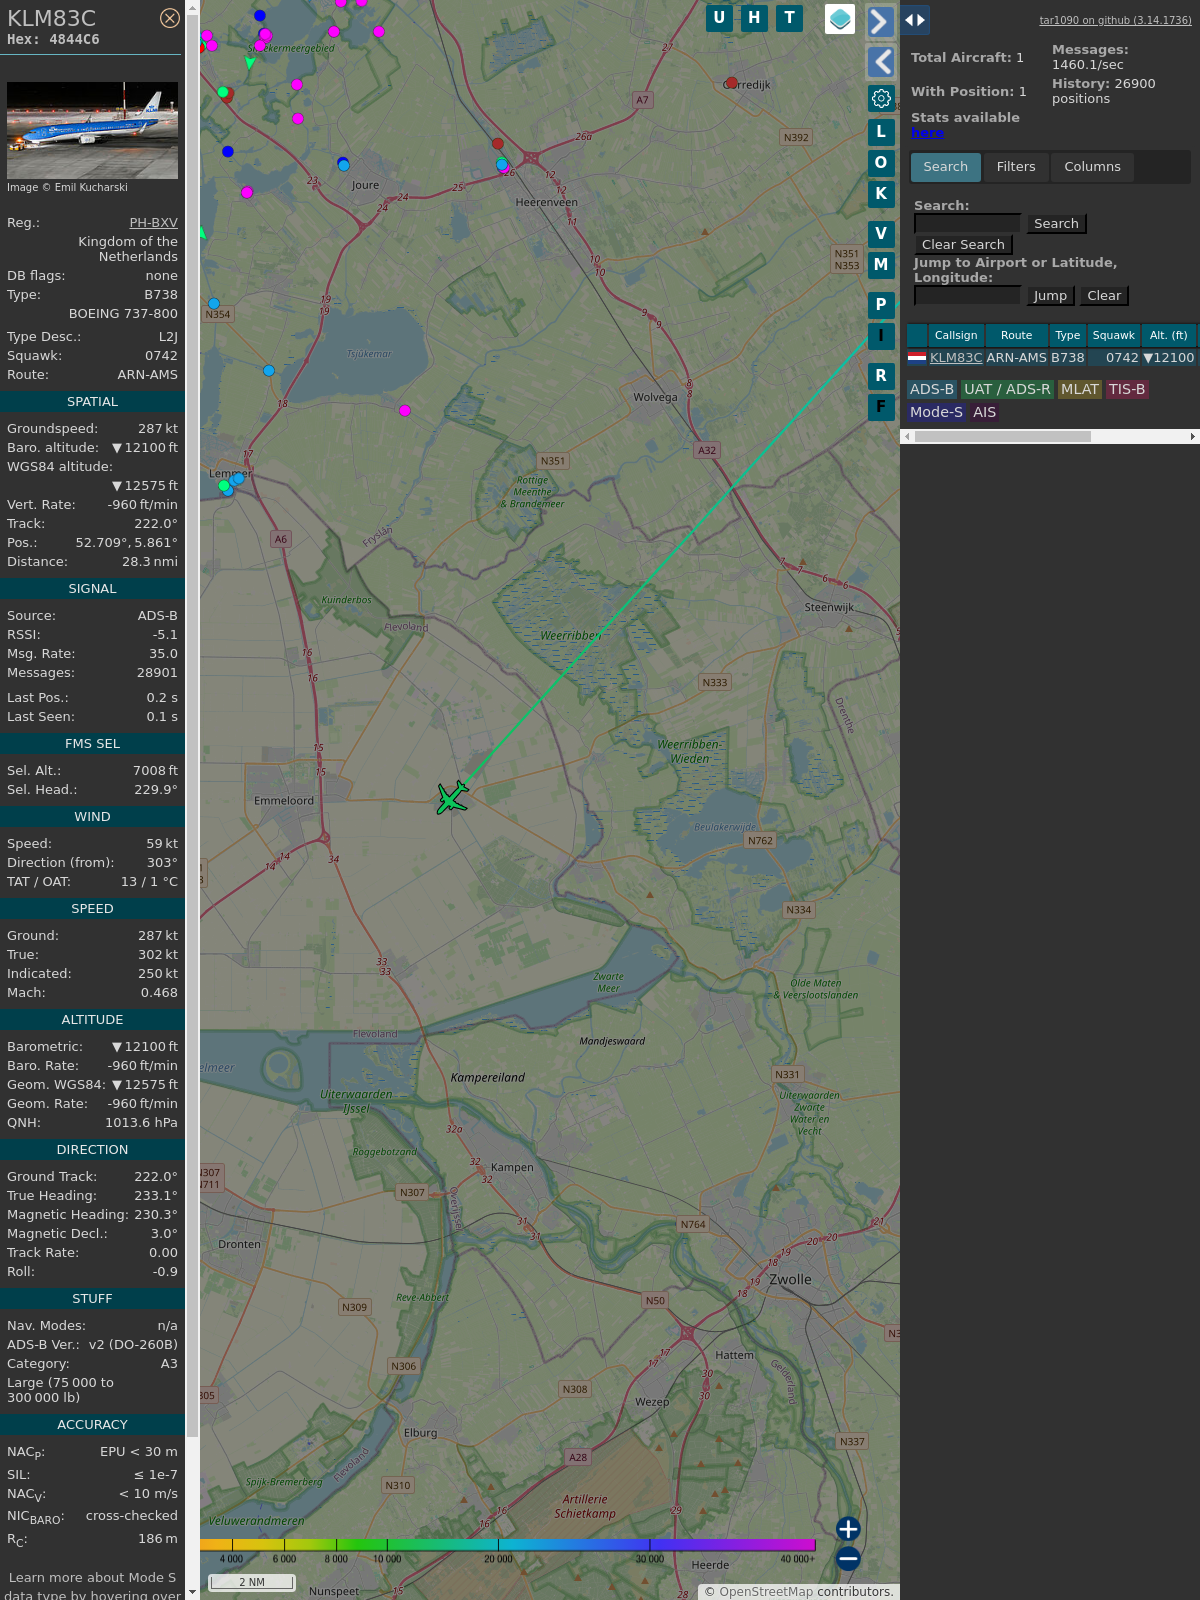Image resolution: width=1200 pixels, height=1600 pixels.
Task: Sort table by Alt. (ft) column
Action: 1168,336
